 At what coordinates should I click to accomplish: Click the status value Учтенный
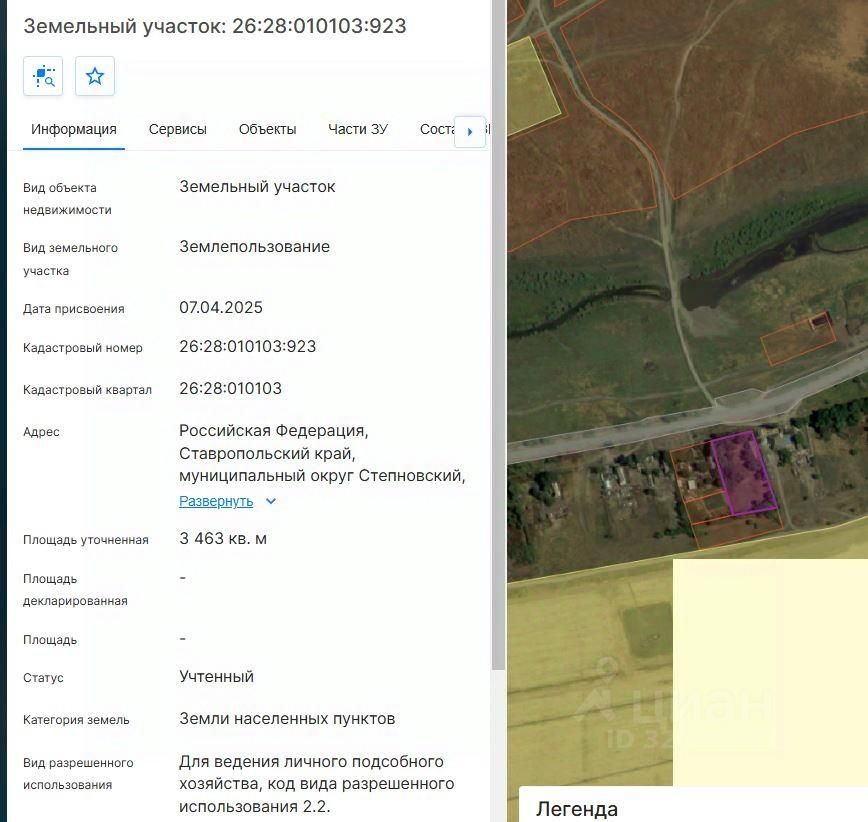[x=216, y=676]
